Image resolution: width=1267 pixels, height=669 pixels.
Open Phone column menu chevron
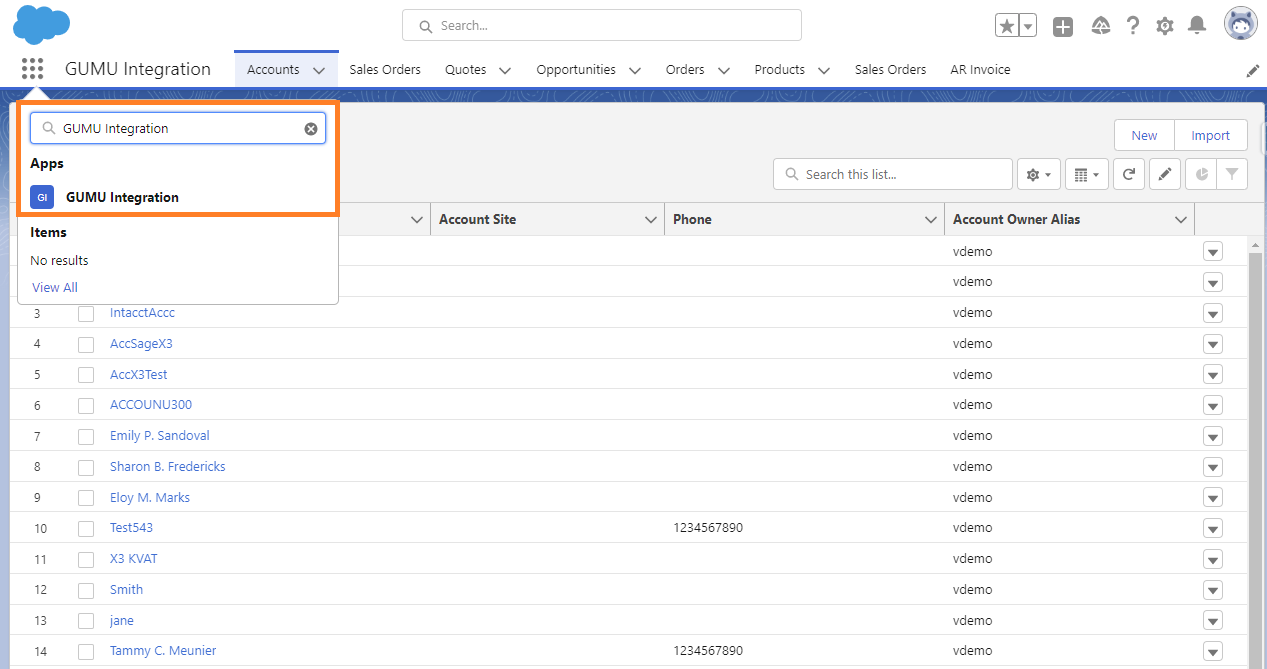(x=931, y=220)
